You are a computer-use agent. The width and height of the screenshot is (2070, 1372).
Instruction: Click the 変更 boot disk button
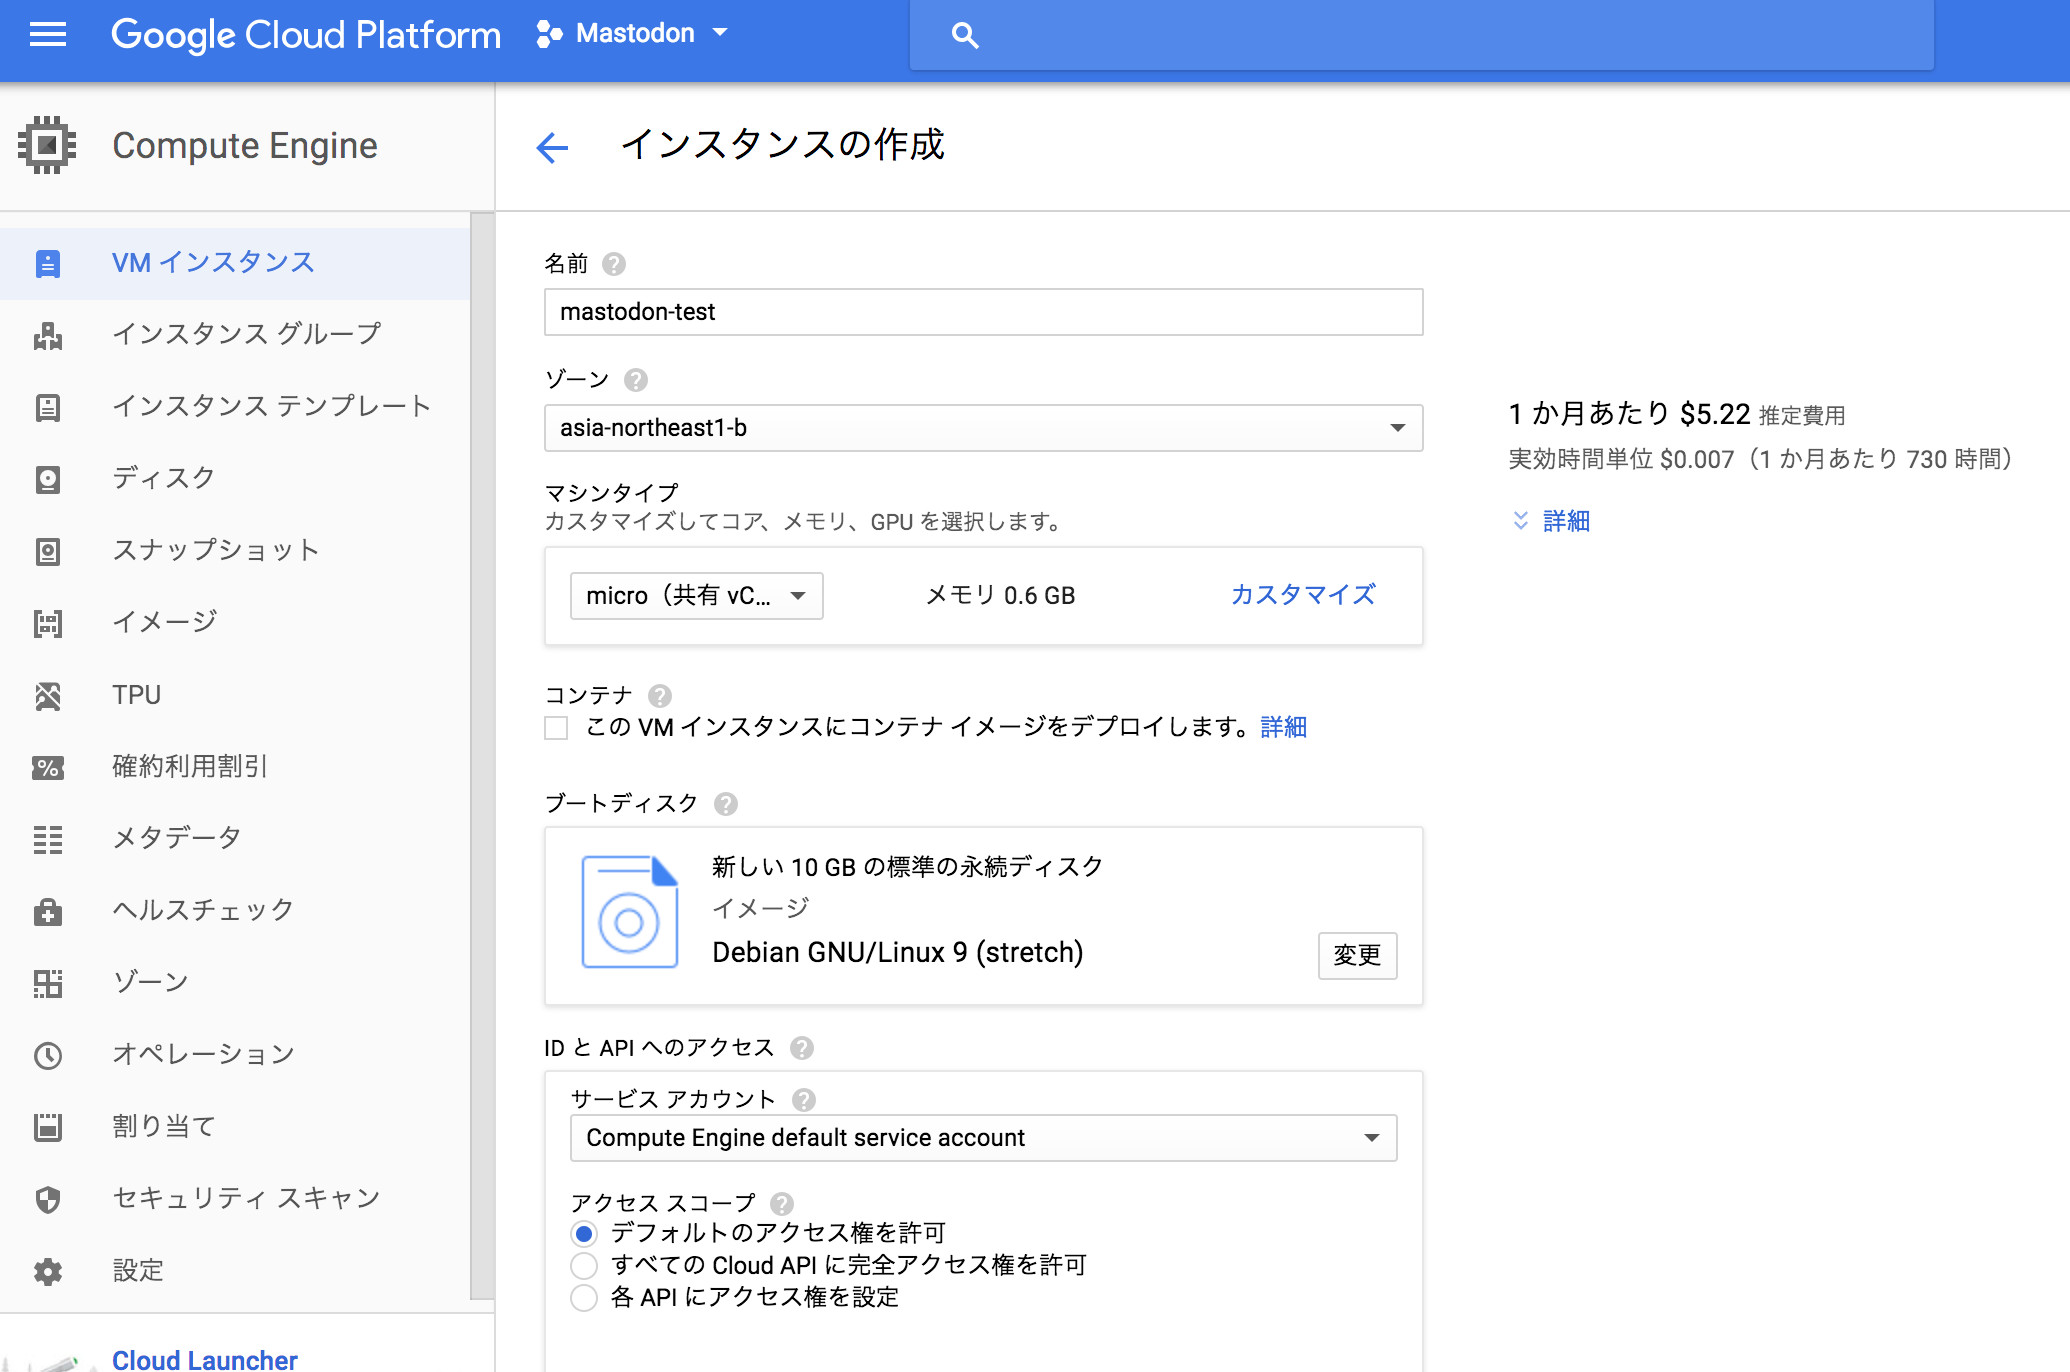(1356, 955)
